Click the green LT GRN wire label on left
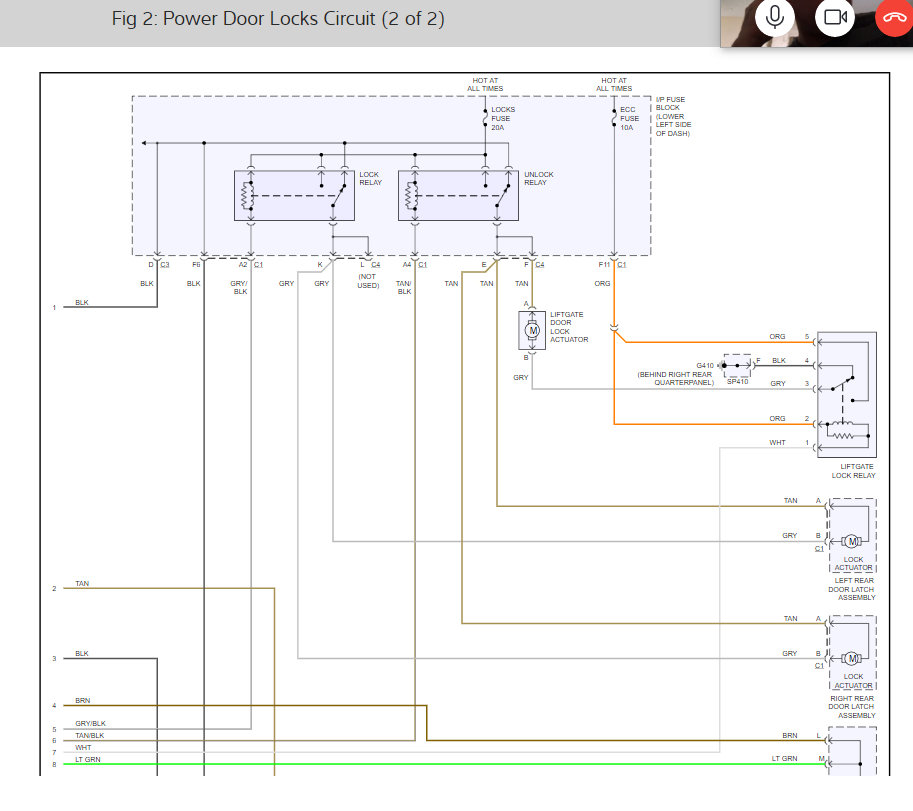913x811 pixels. pos(88,759)
